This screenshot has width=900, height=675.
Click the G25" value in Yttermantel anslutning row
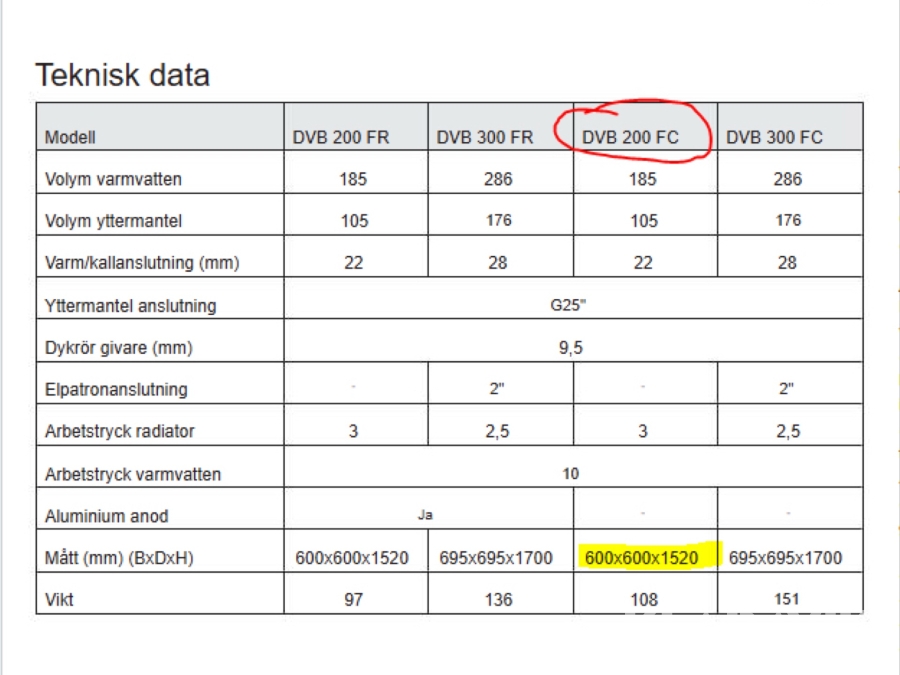(568, 305)
